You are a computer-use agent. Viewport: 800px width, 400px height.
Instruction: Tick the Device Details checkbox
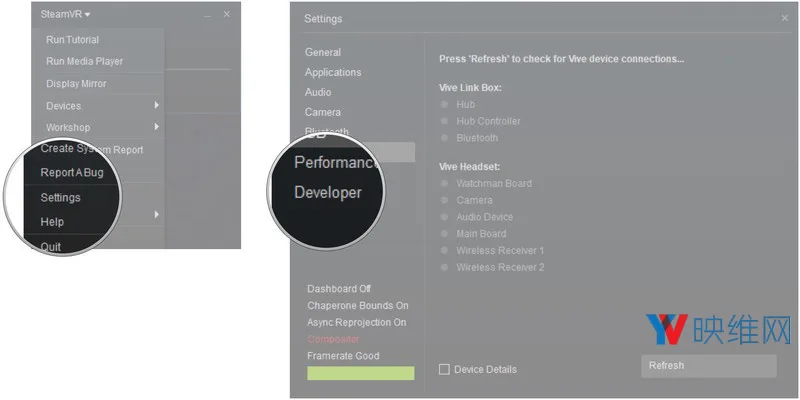[444, 369]
